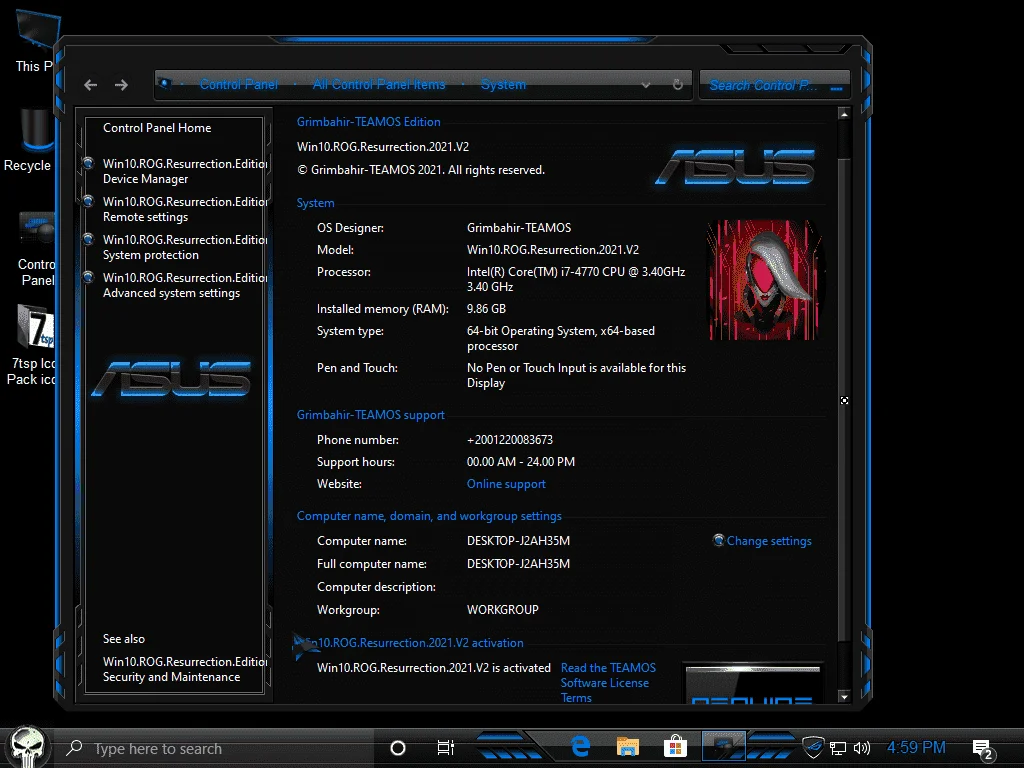1024x768 pixels.
Task: Open the notification action center
Action: [982, 749]
